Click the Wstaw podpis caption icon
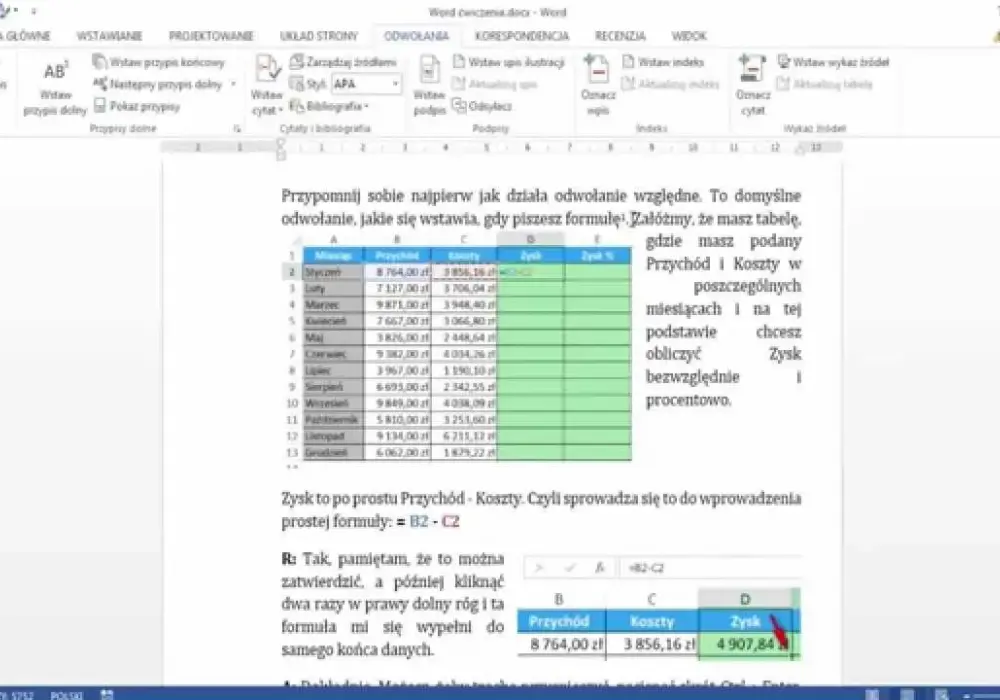Viewport: 1000px width, 700px height. pyautogui.click(x=429, y=69)
